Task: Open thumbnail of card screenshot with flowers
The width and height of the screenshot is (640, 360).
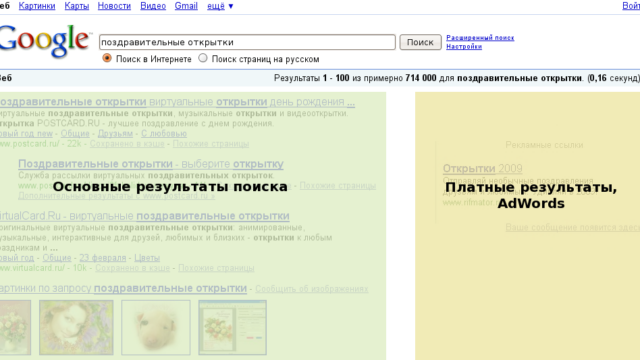Action: click(233, 327)
